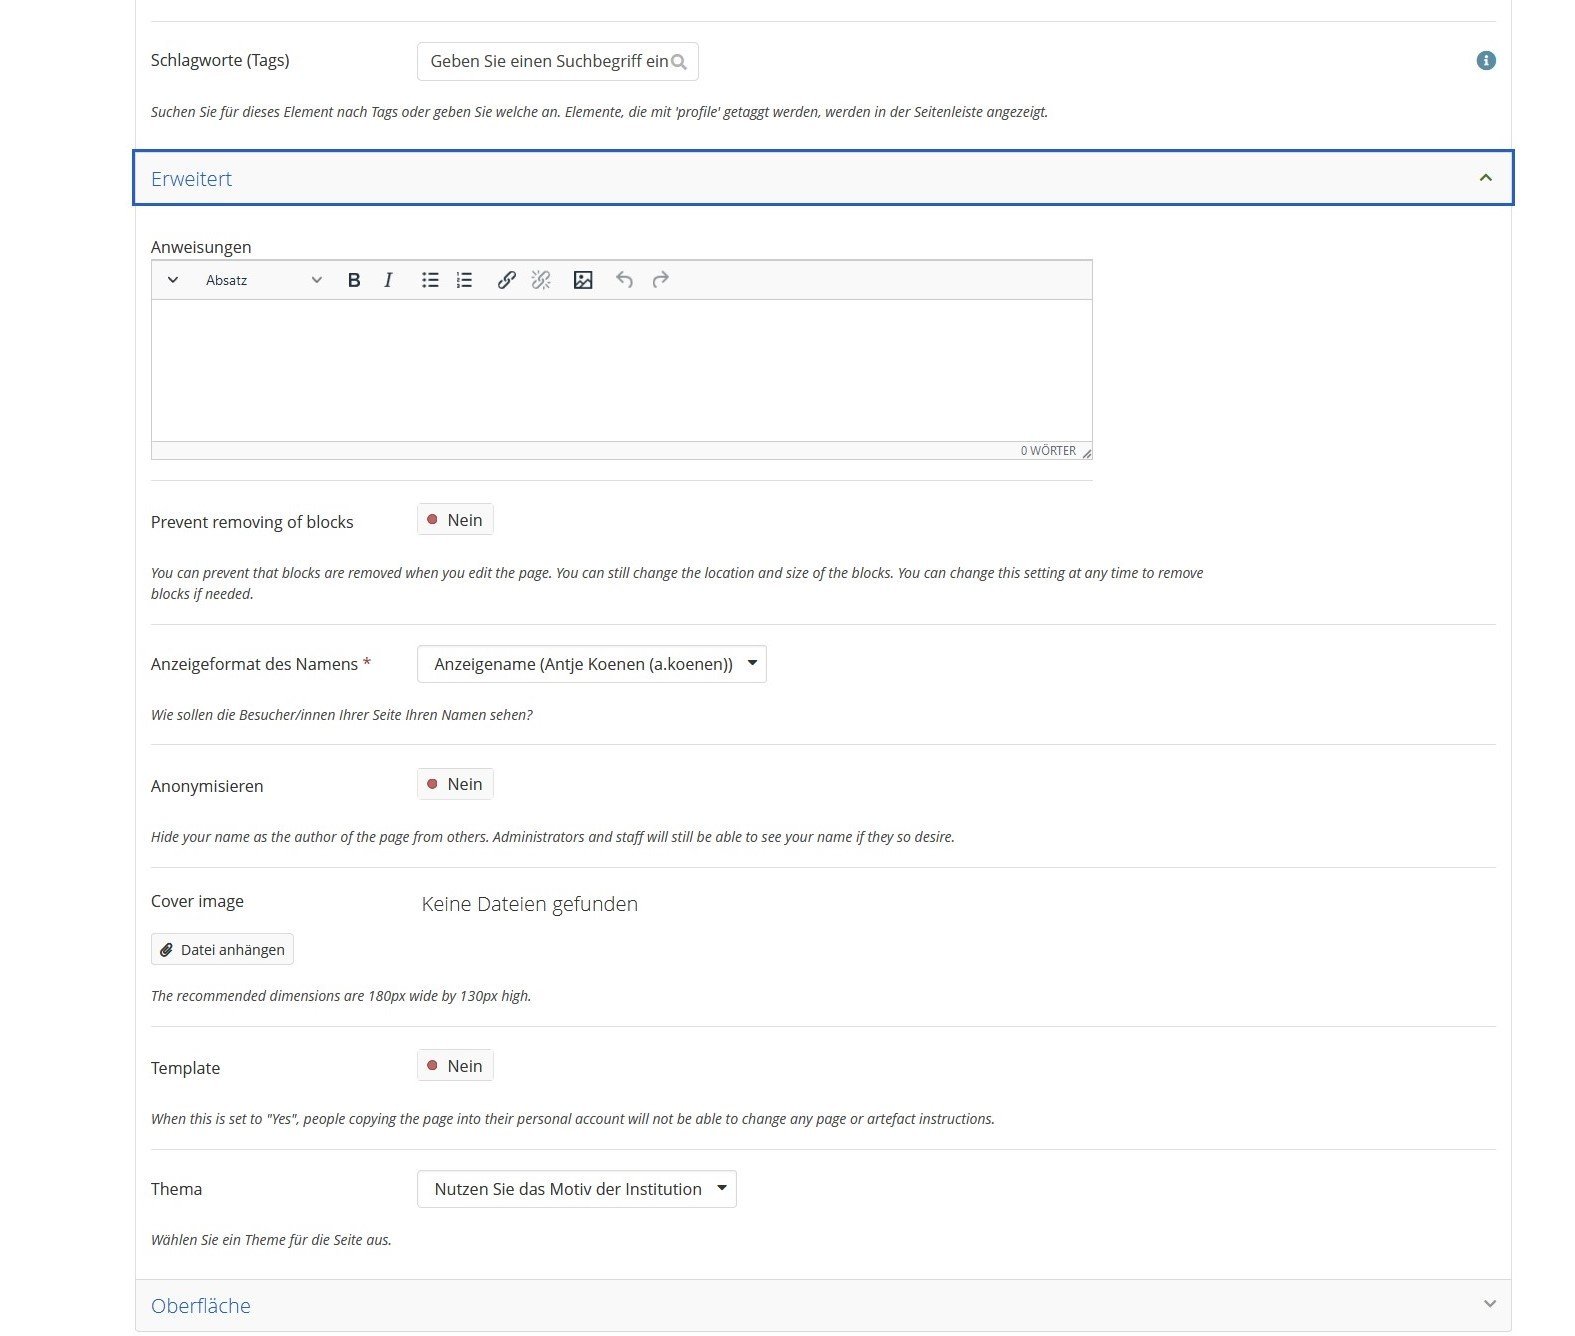Open the Thema theme dropdown
This screenshot has width=1575, height=1336.
[x=577, y=1189]
